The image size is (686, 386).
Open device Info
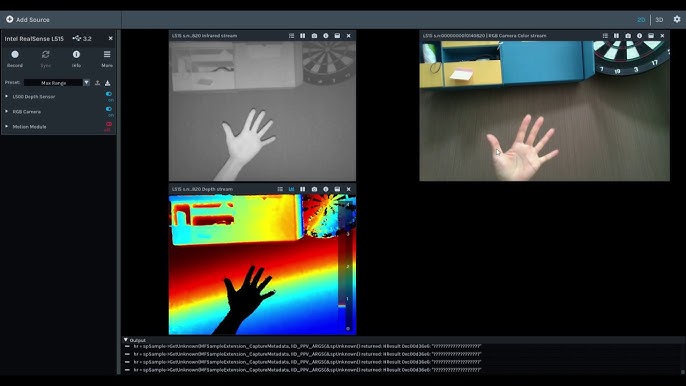76,59
